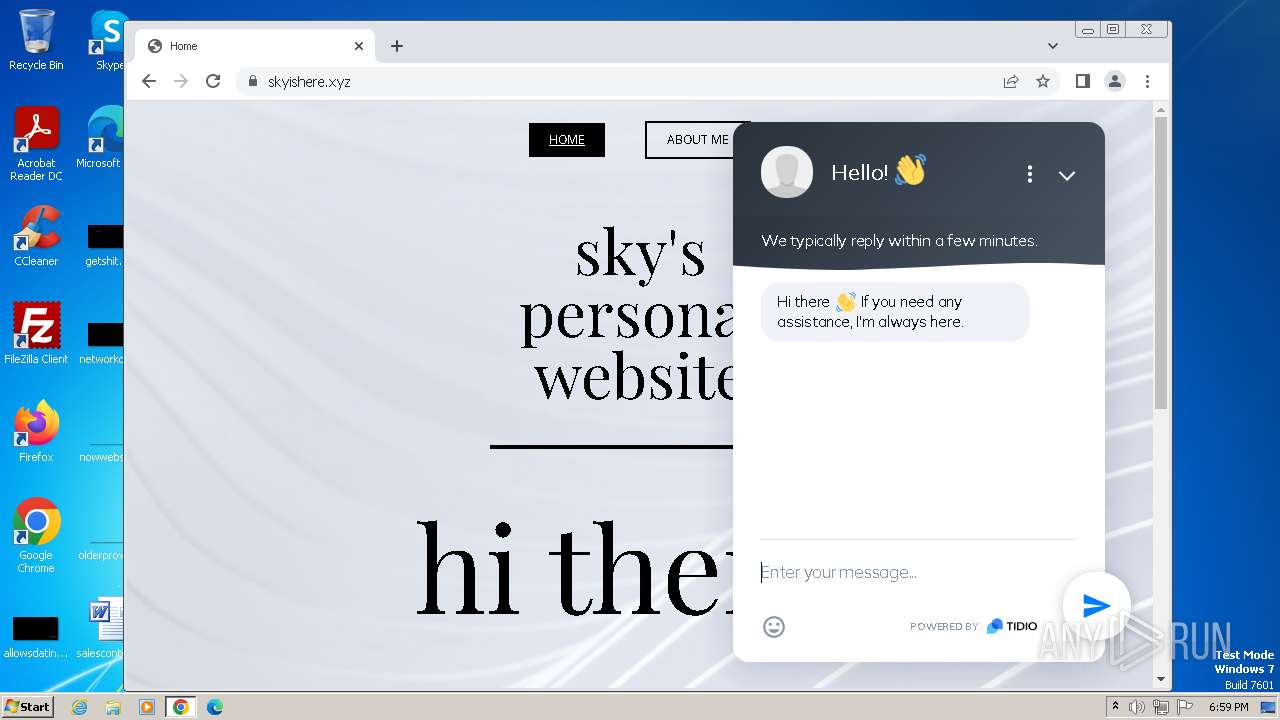
Task: Open the network tray icon
Action: tap(1160, 707)
